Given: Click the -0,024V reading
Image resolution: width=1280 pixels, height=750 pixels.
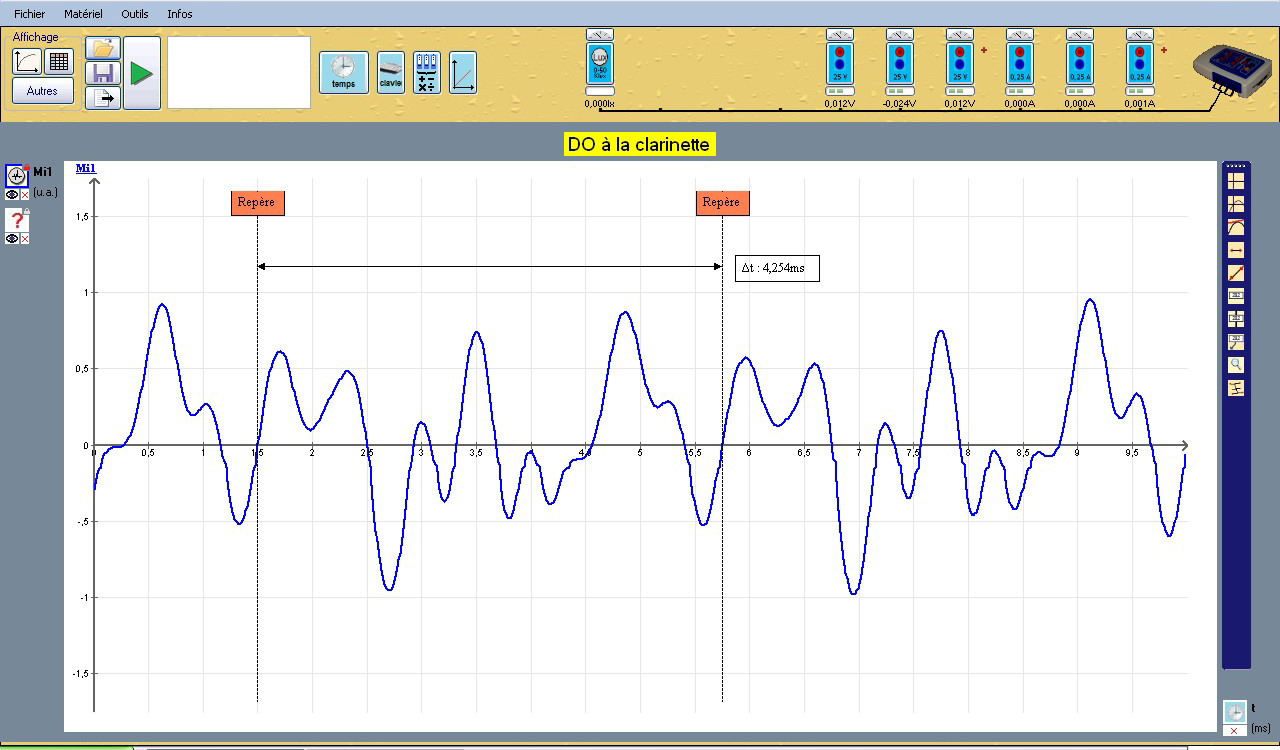Looking at the screenshot, I should click(900, 103).
